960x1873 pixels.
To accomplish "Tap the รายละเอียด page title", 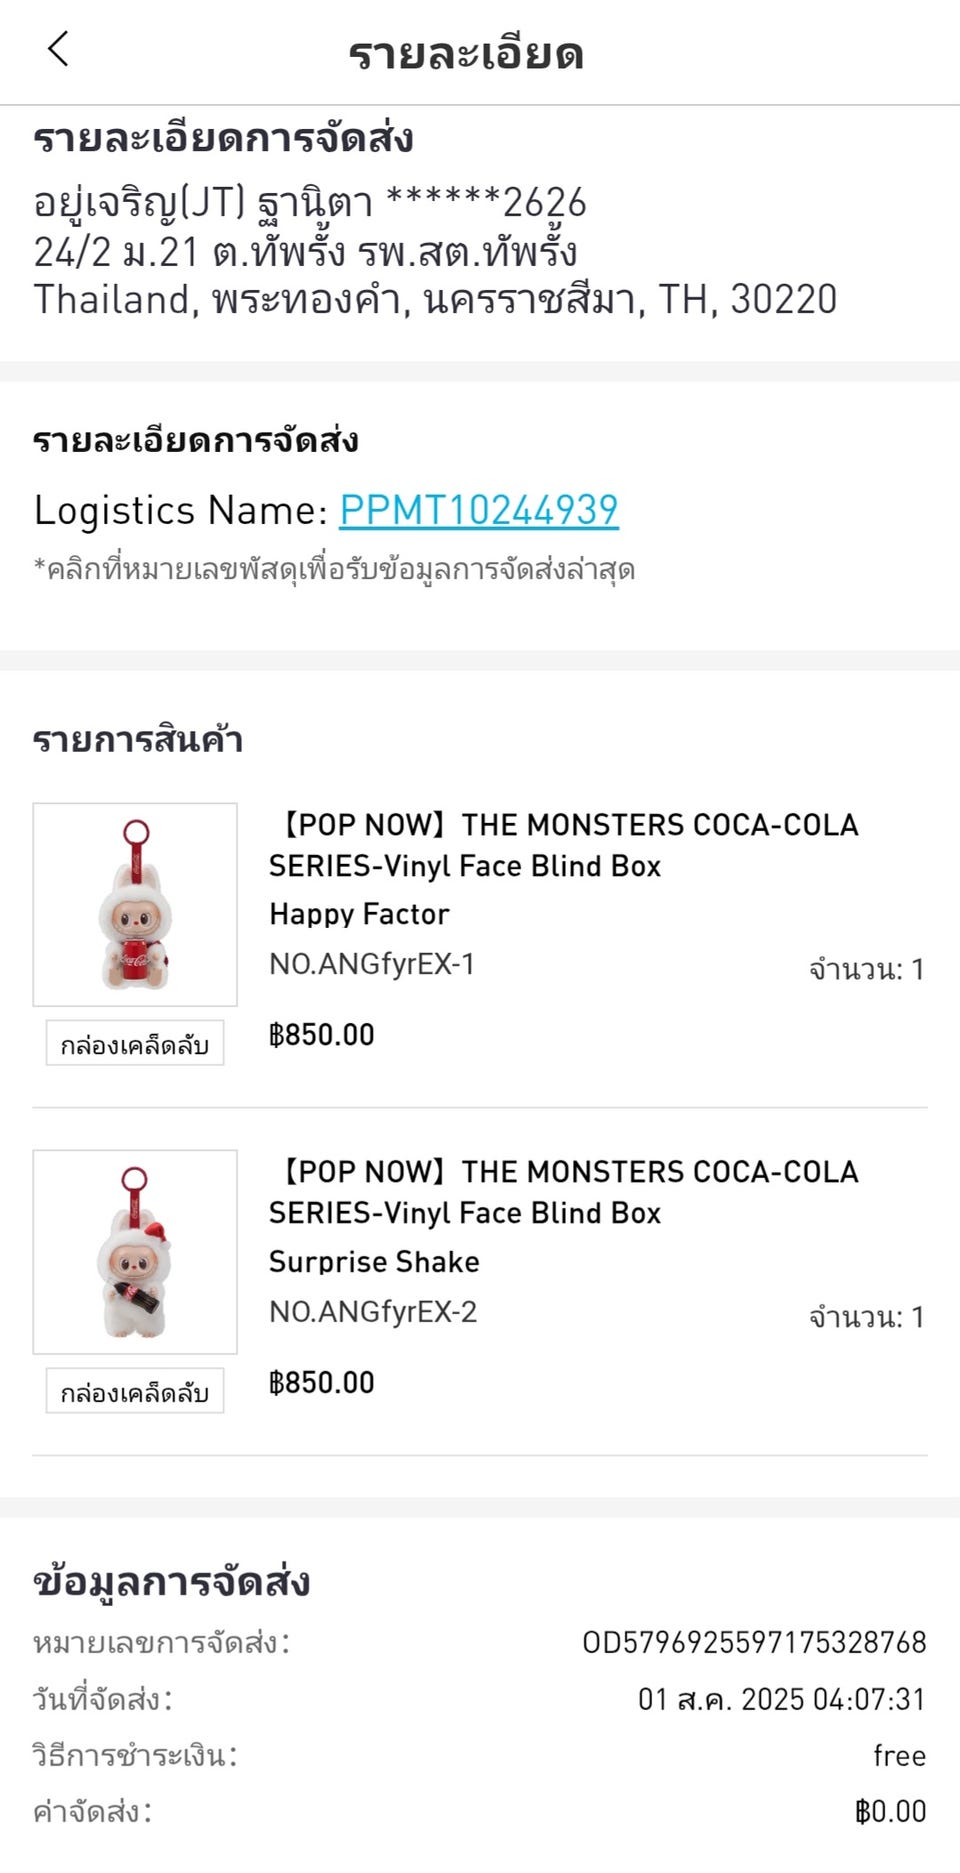I will click(466, 53).
